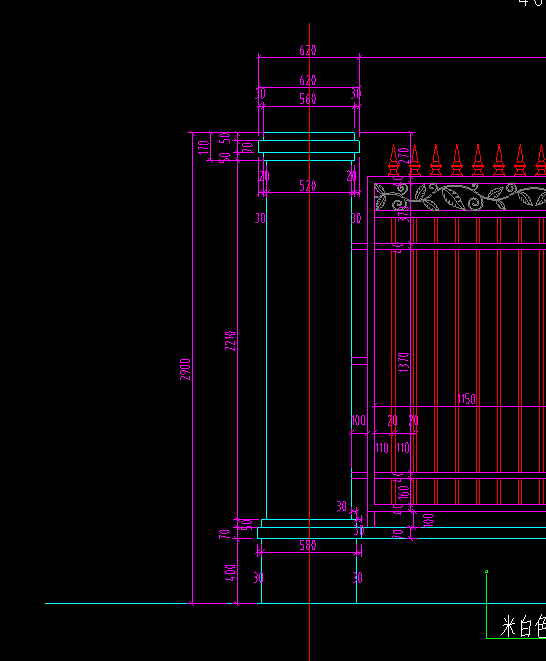Pick the 270 spear height dimension
This screenshot has width=546, height=661.
(403, 156)
